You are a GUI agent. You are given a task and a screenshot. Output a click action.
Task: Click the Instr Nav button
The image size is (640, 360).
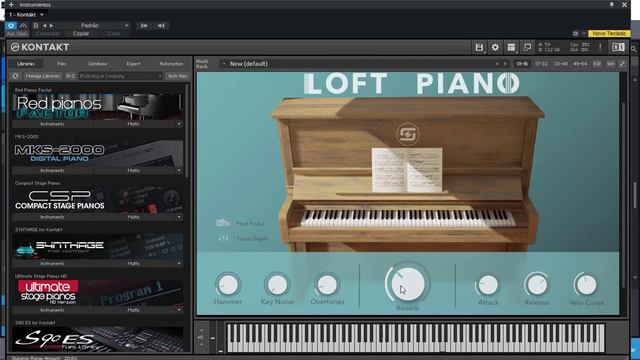178,76
